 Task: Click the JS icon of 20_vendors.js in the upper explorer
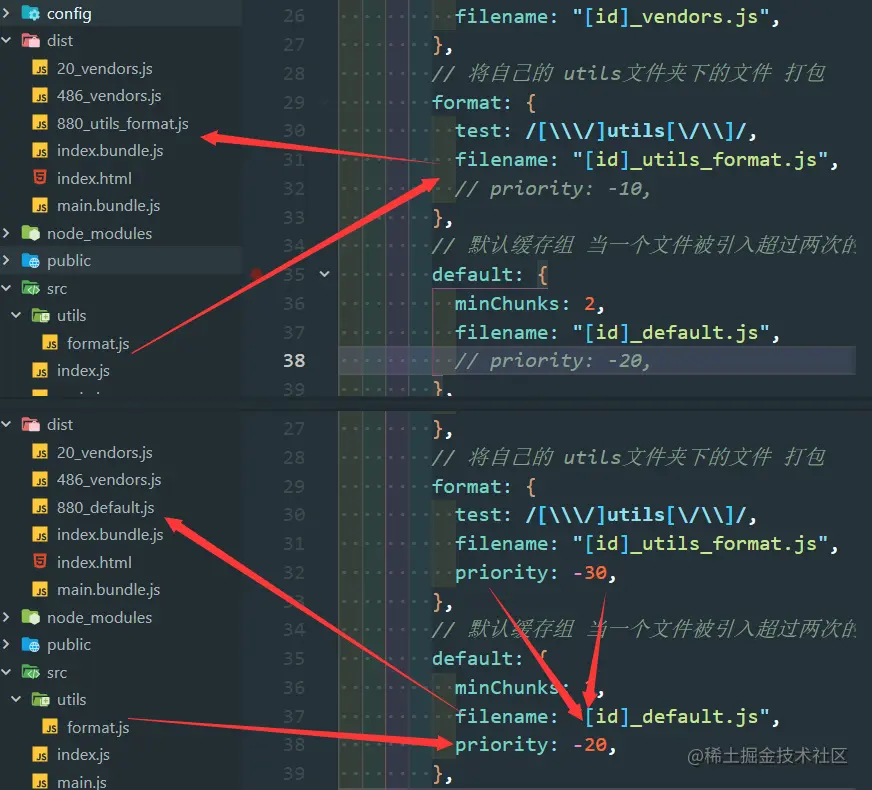pos(40,68)
